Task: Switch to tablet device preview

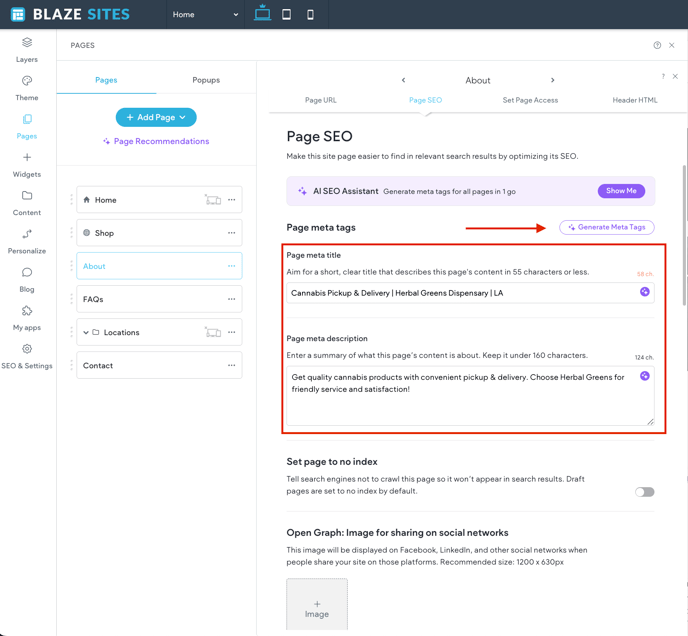Action: tap(286, 15)
